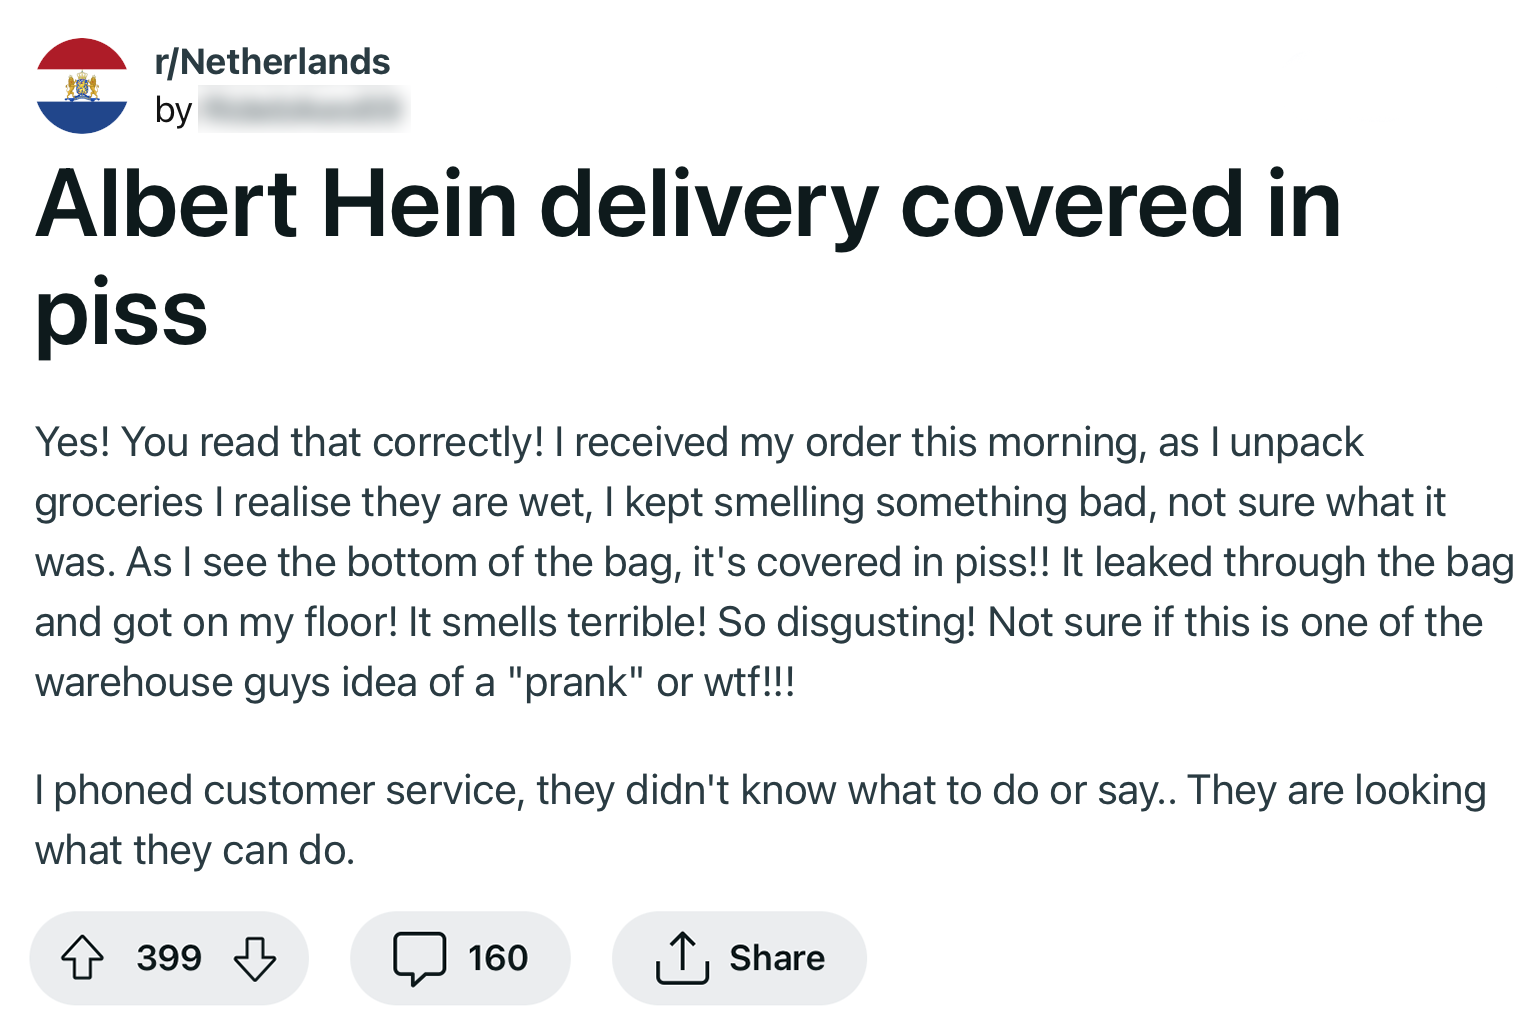Click the rounded Share pill container

(740, 957)
